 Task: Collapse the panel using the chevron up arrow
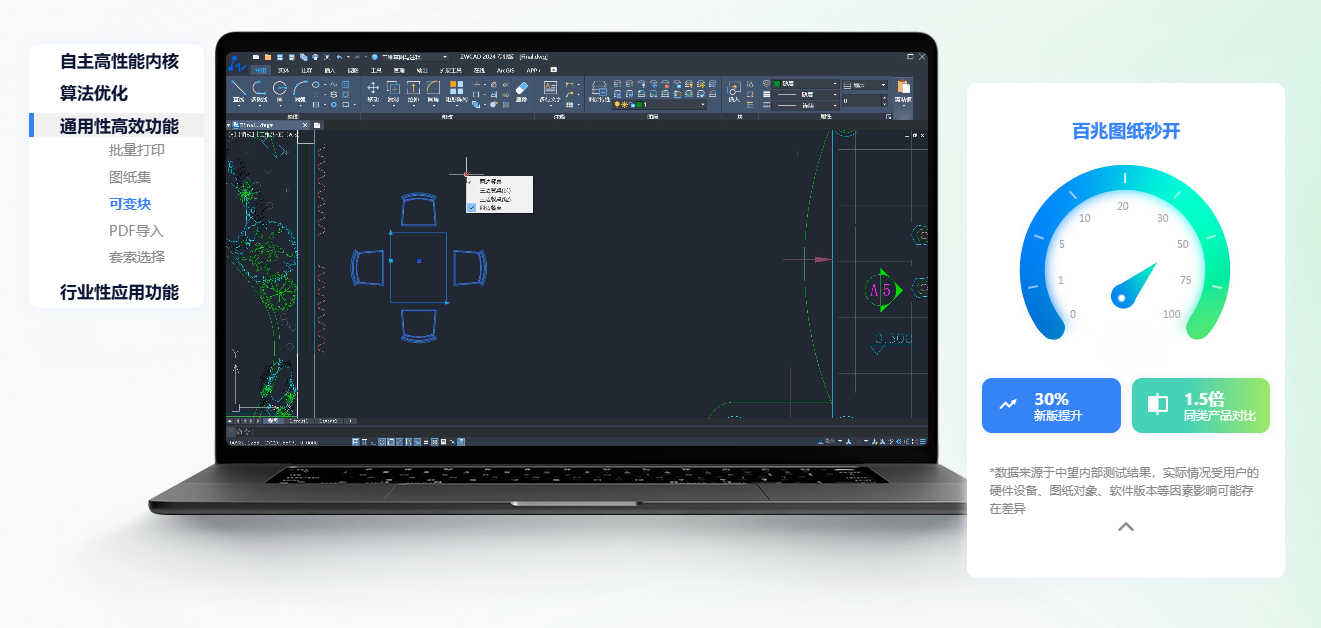coord(1125,527)
